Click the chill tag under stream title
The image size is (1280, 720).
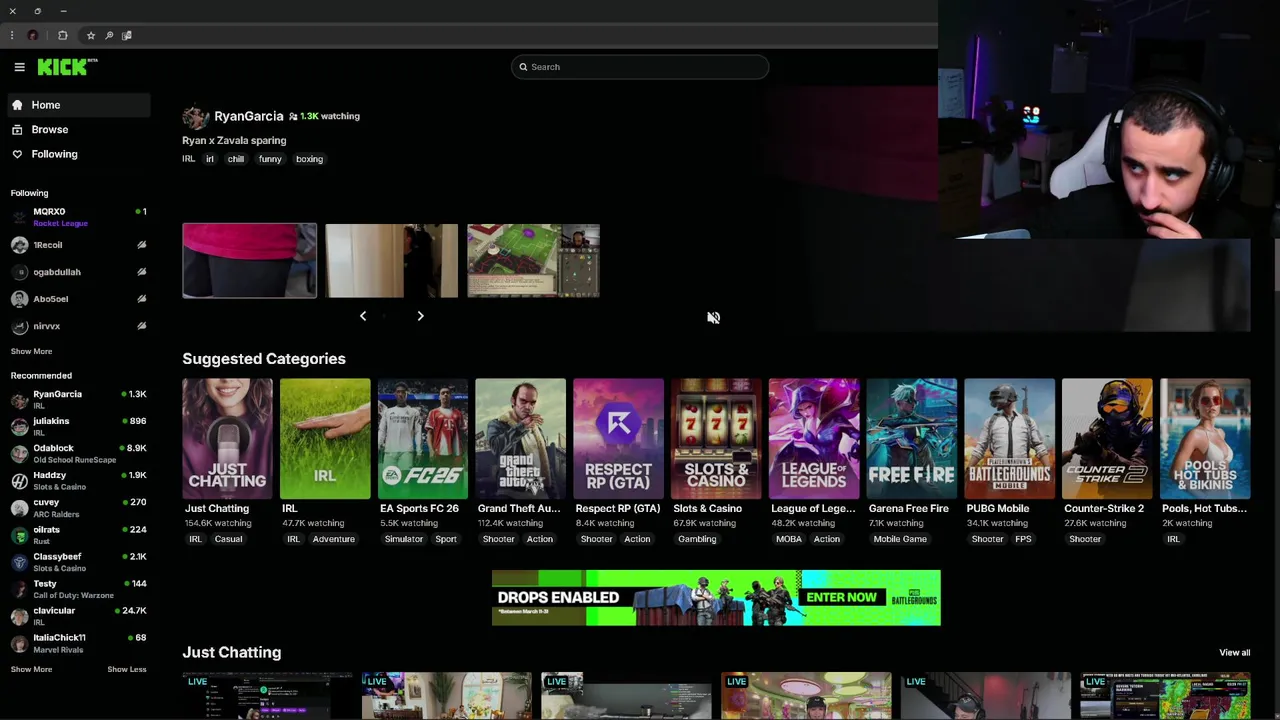click(236, 159)
